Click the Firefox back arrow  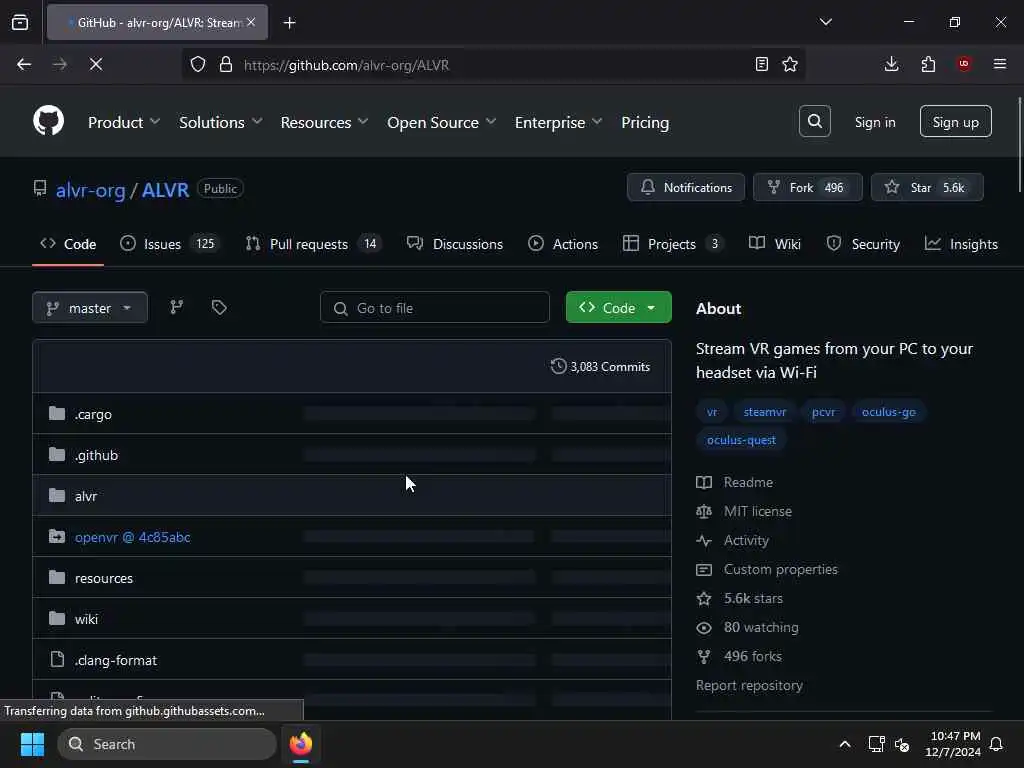click(24, 64)
